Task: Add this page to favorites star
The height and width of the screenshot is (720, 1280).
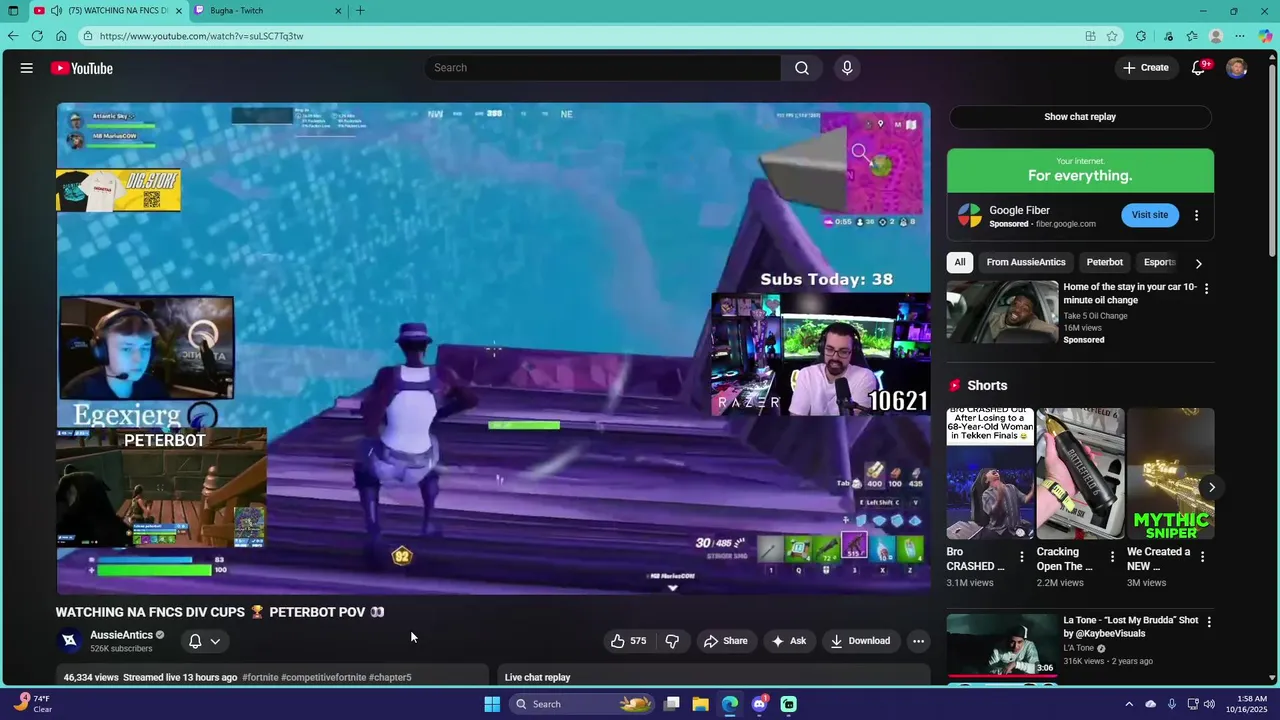Action: click(x=1112, y=36)
